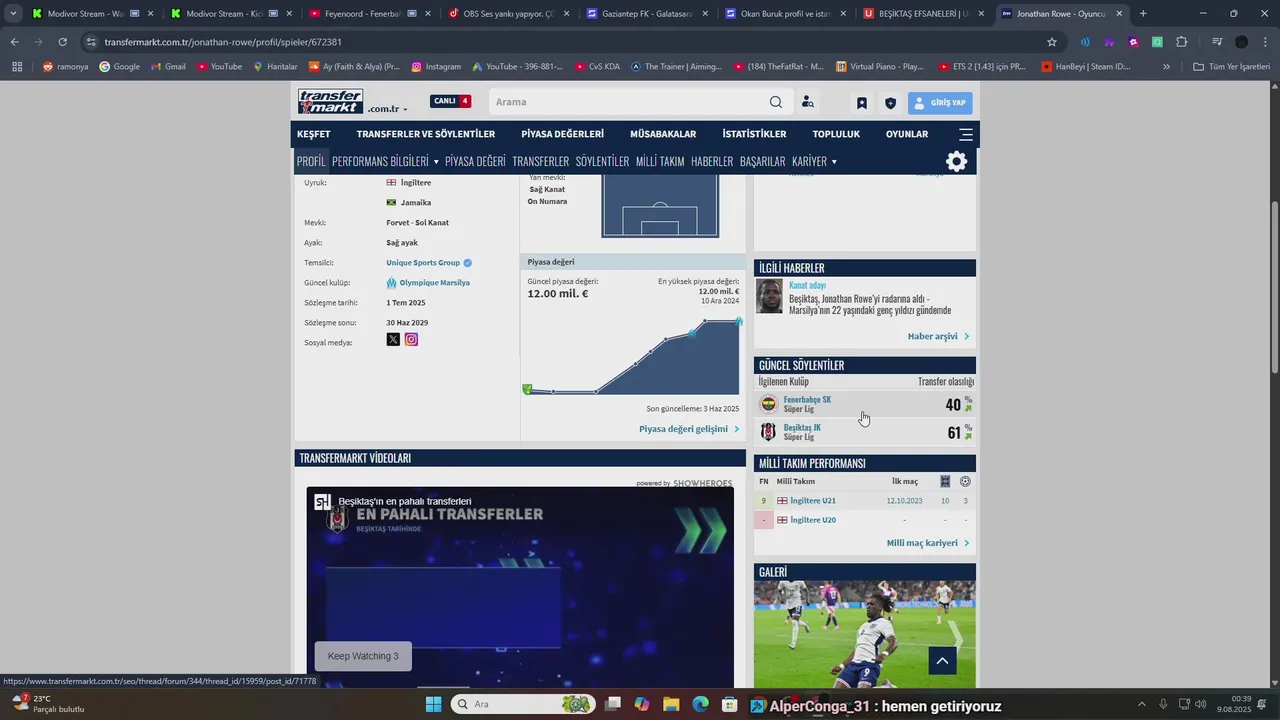1280x720 pixels.
Task: Select the PİYASA DEĞERİ player tab
Action: pyautogui.click(x=475, y=161)
